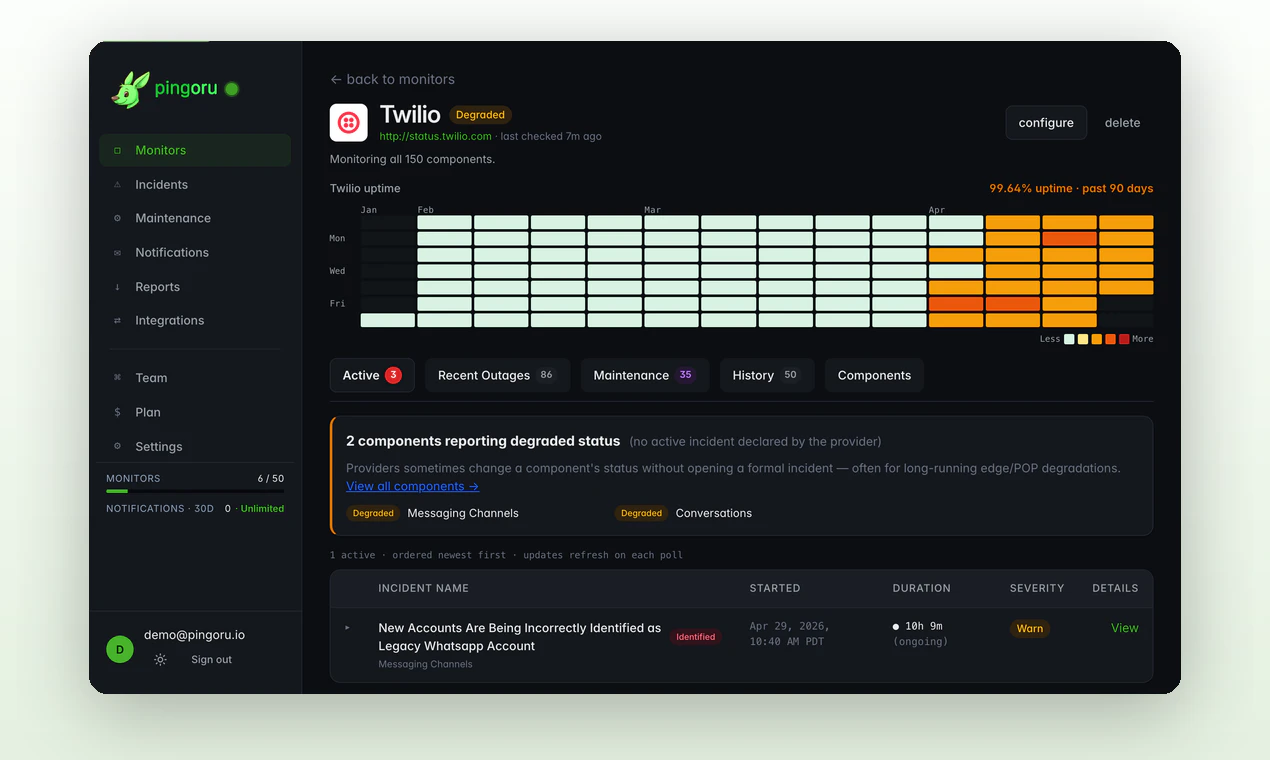The width and height of the screenshot is (1270, 760).
Task: Open the Maintenance tab showing 35 items
Action: pyautogui.click(x=644, y=375)
